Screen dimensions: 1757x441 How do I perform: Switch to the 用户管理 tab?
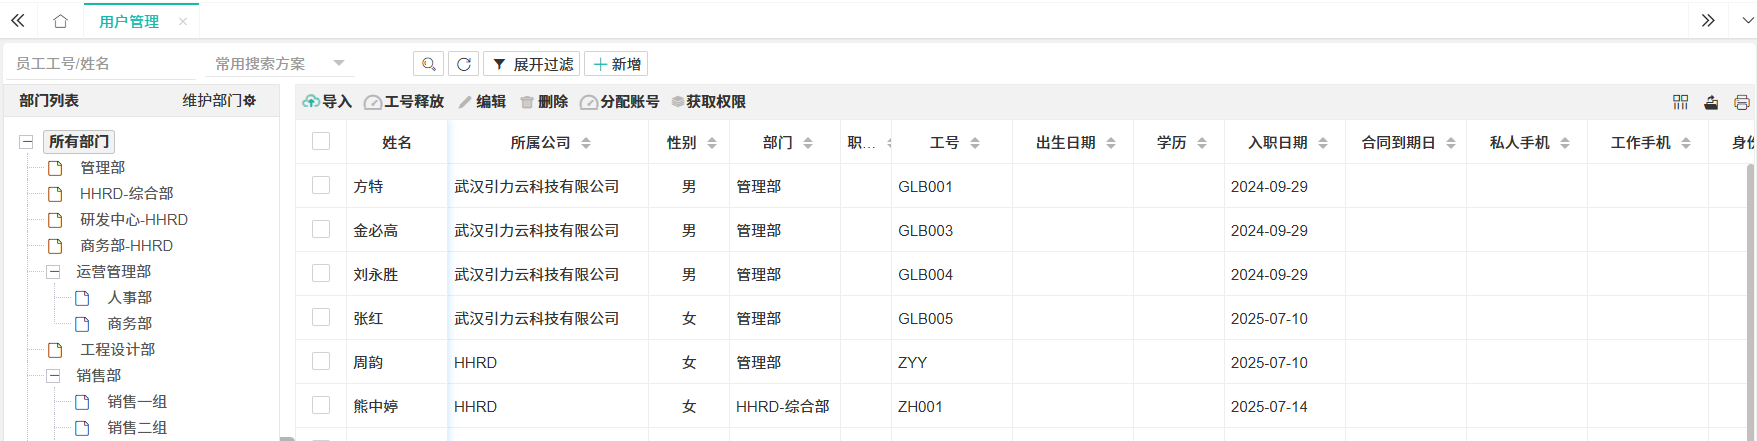[129, 21]
